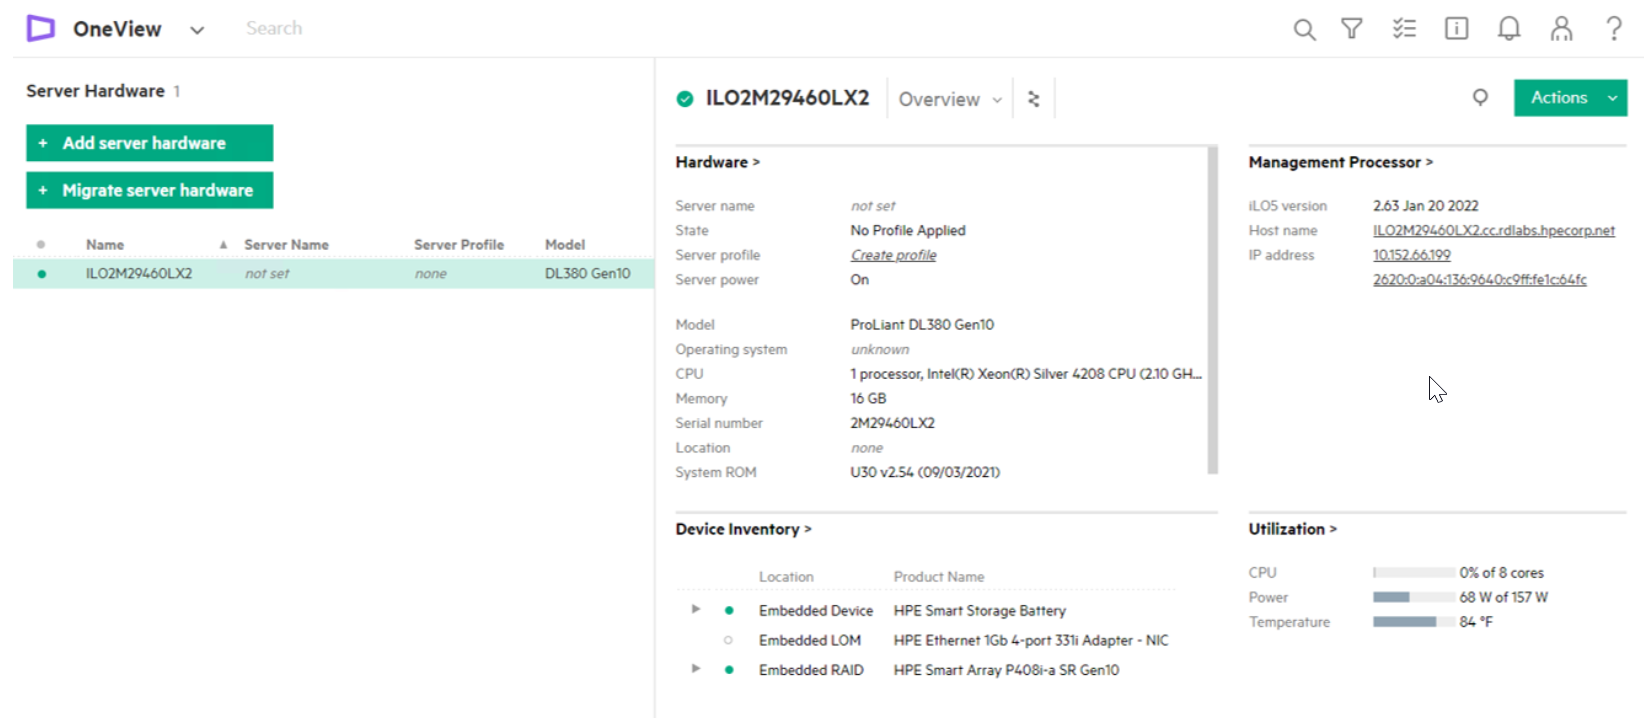Click the 68 W of 157 W reading
Viewport: 1651px width, 718px height.
point(1503,597)
